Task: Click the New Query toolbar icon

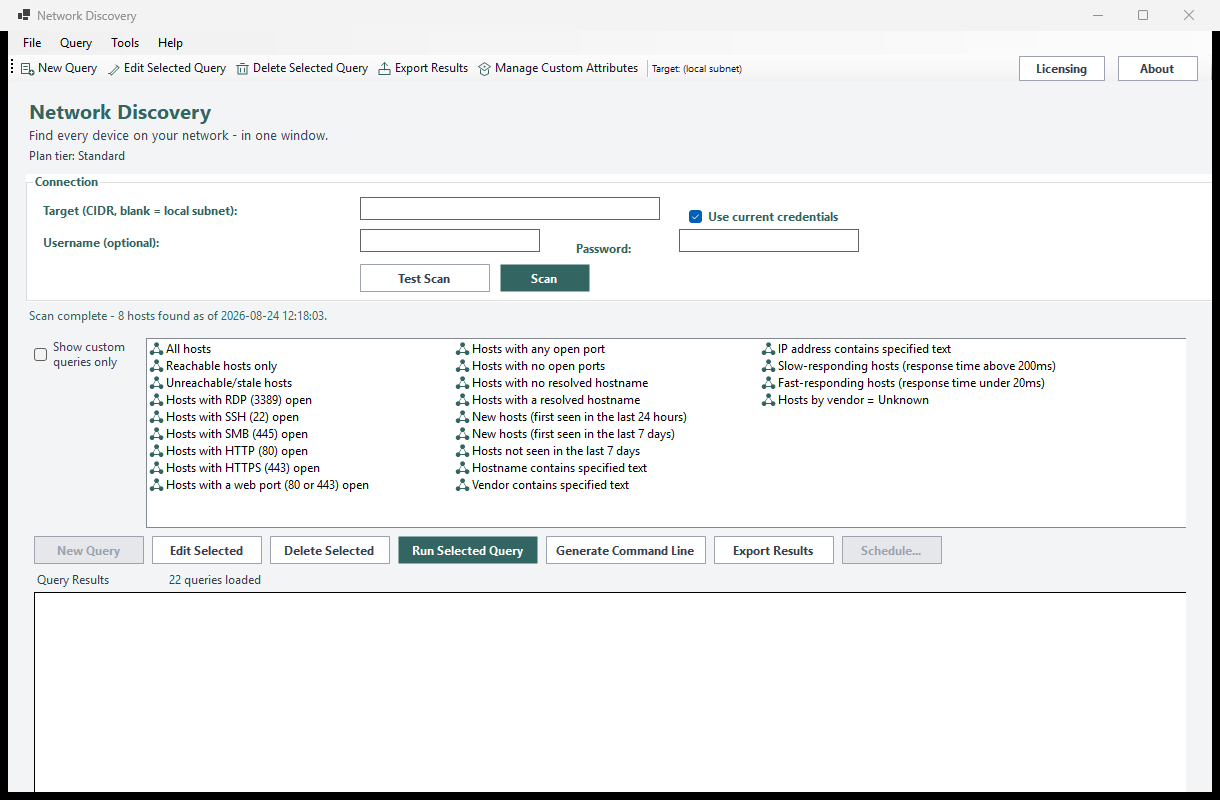Action: click(28, 69)
